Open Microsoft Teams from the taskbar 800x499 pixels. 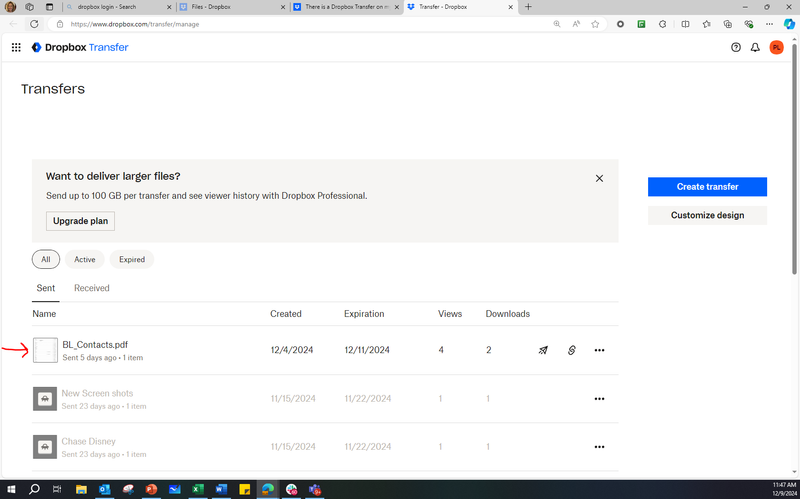315,489
